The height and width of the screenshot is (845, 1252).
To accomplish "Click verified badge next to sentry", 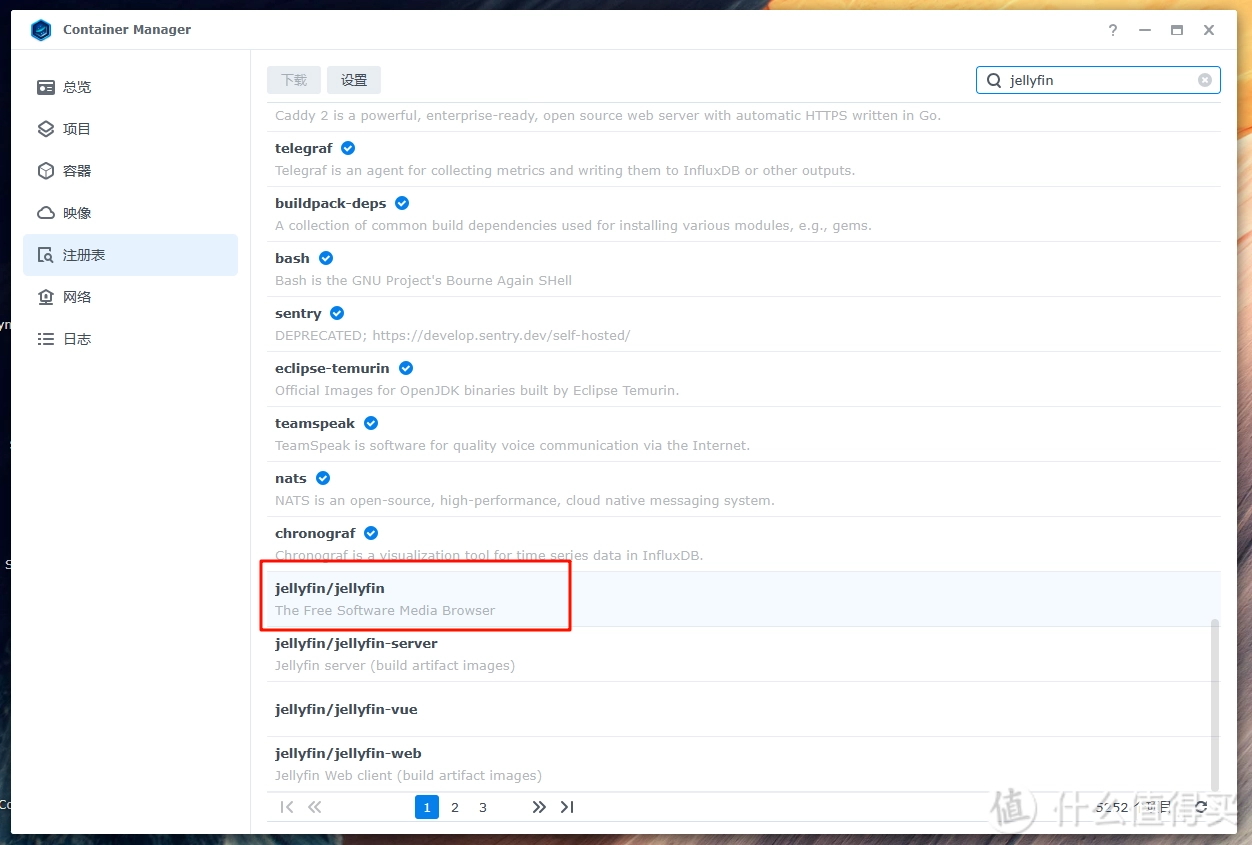I will point(337,313).
